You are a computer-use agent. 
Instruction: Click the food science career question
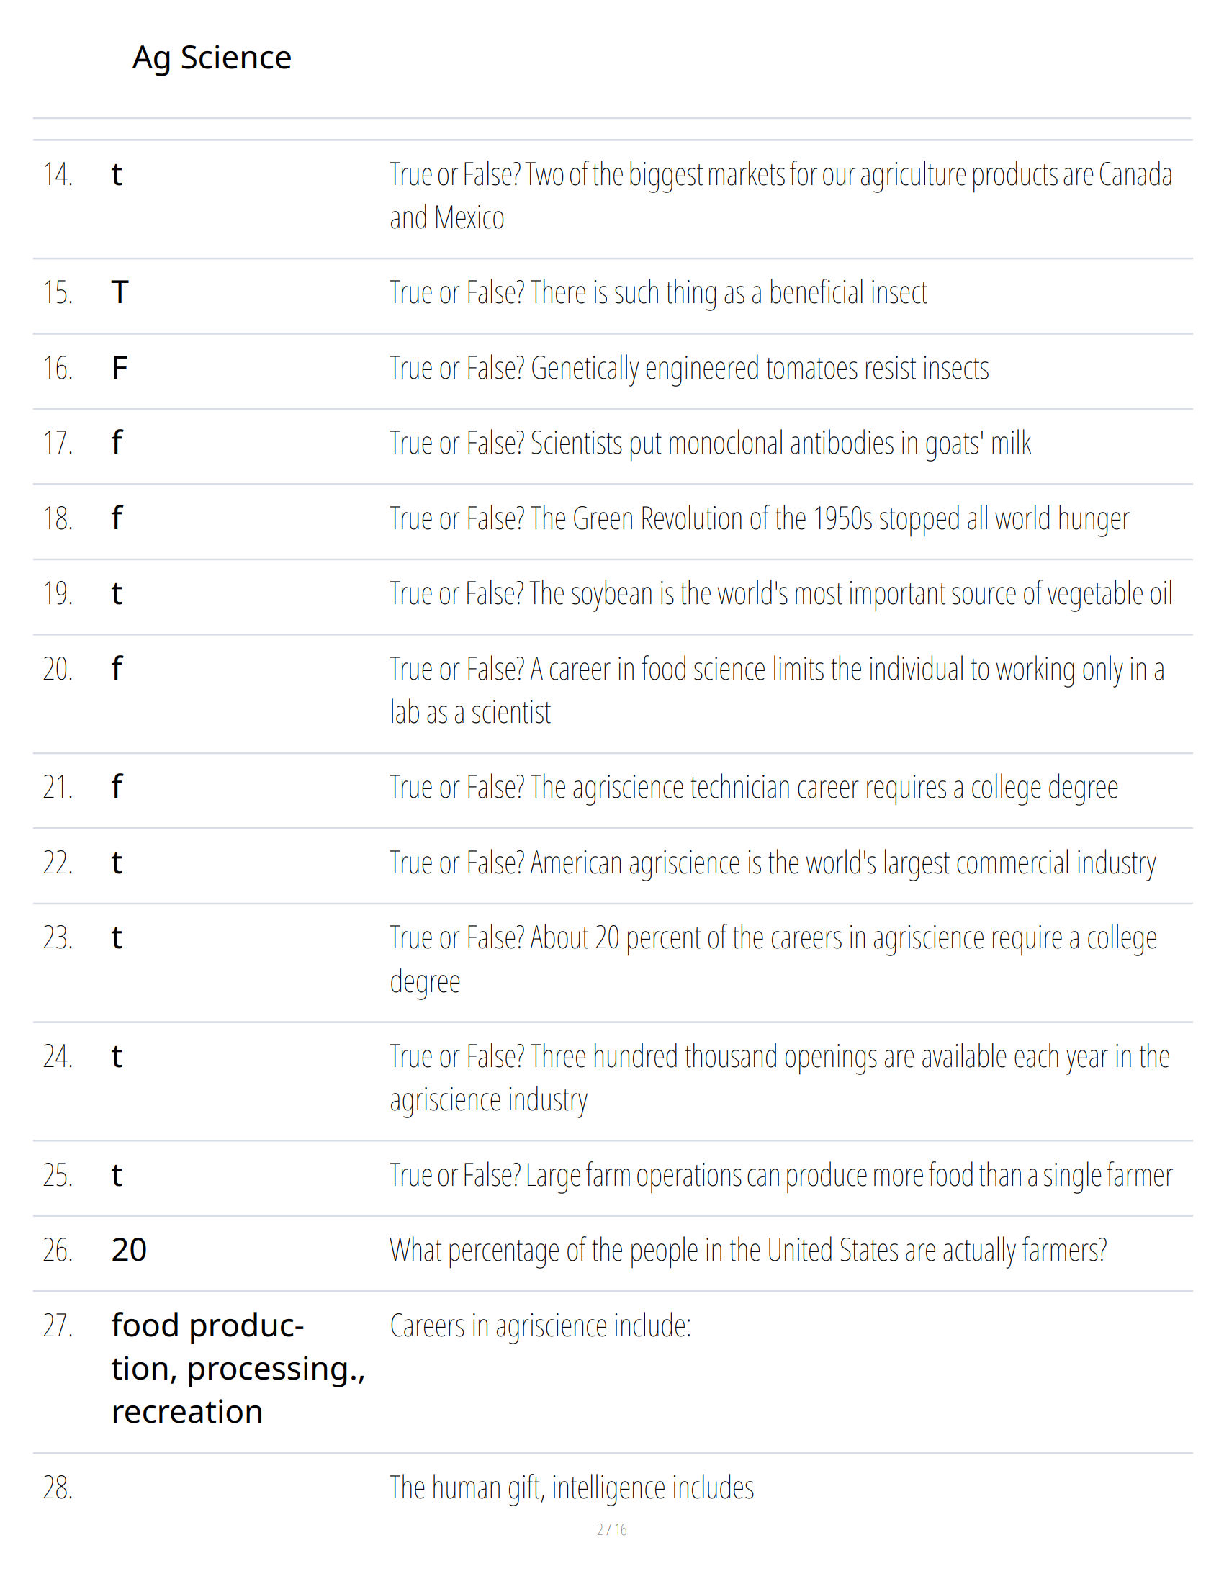tap(777, 691)
